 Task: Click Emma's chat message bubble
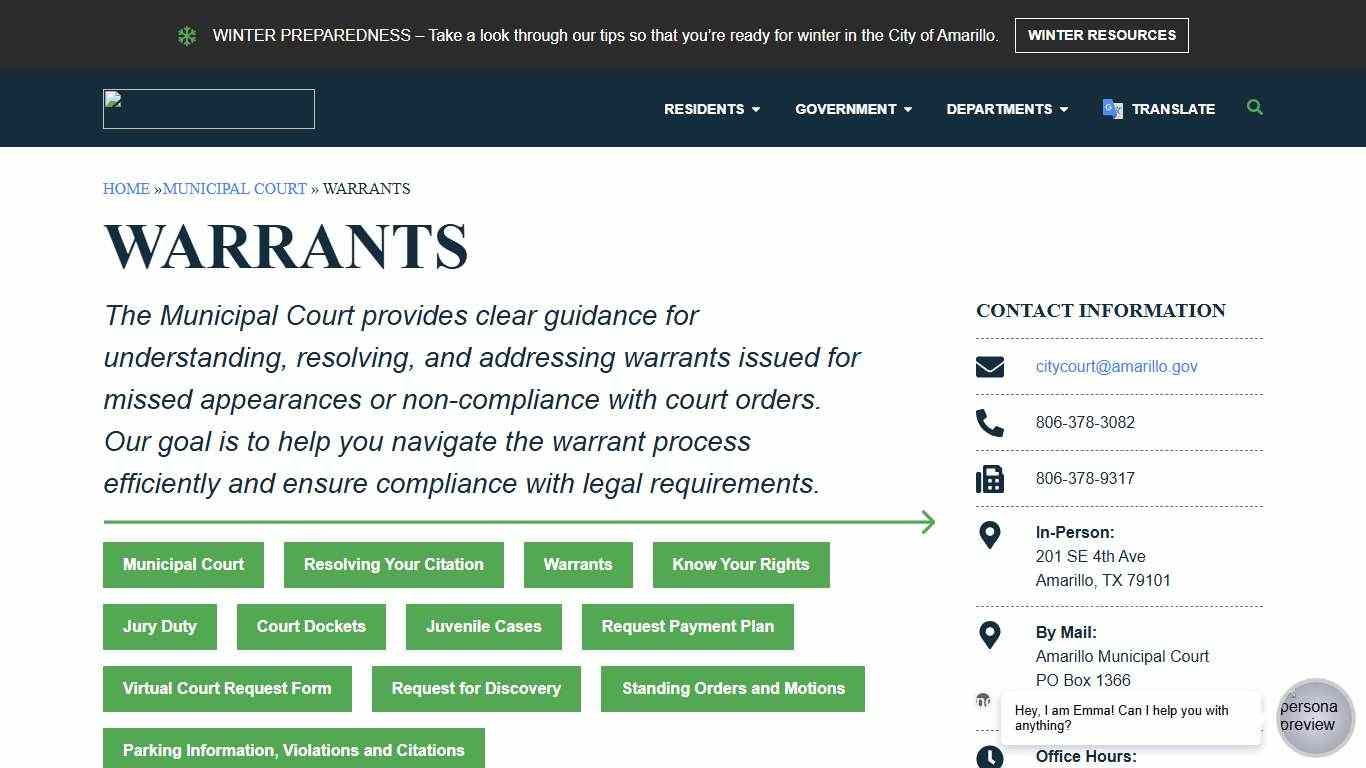click(x=1130, y=717)
